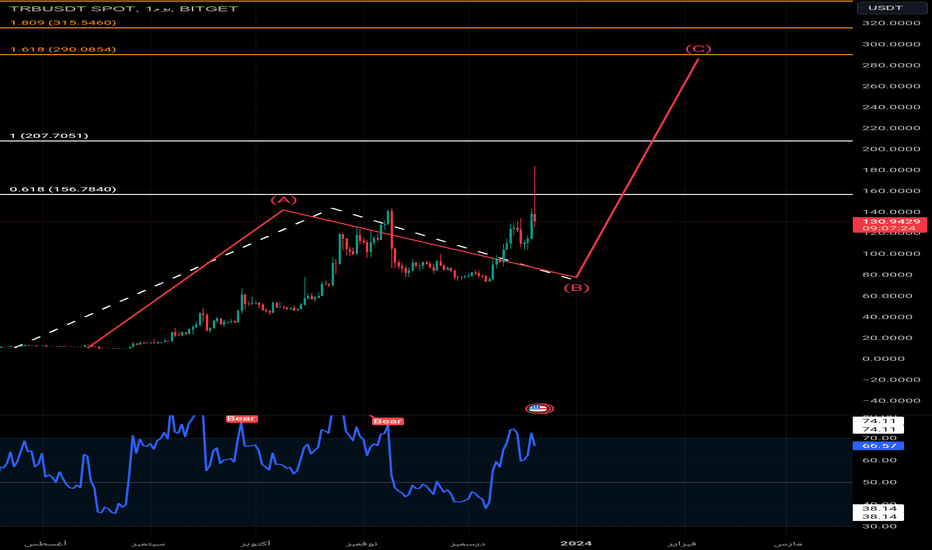This screenshot has width=932, height=550.
Task: Select the 1.618 (290.0854) Fibonacci label
Action: (x=63, y=49)
